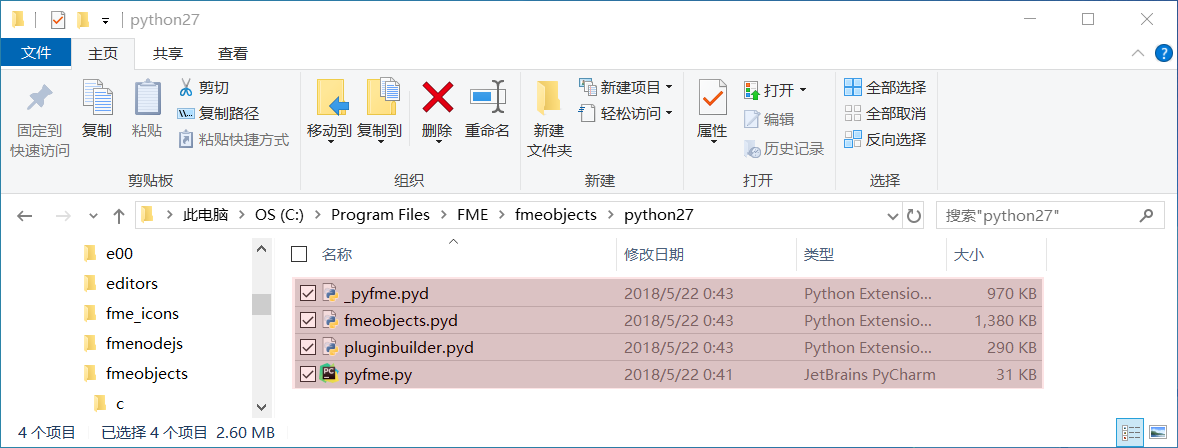Uncheck the _pyfme.pyd file checkbox
This screenshot has height=448, width=1178.
pos(308,293)
